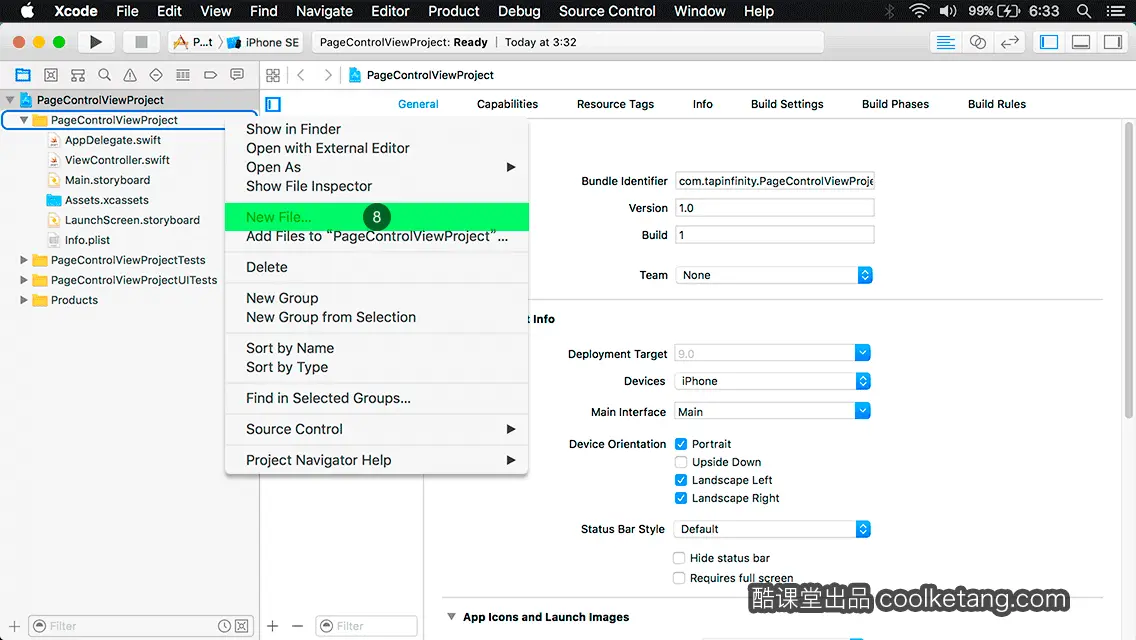The image size is (1136, 640).
Task: Choose New File… from context menu
Action: click(x=377, y=217)
